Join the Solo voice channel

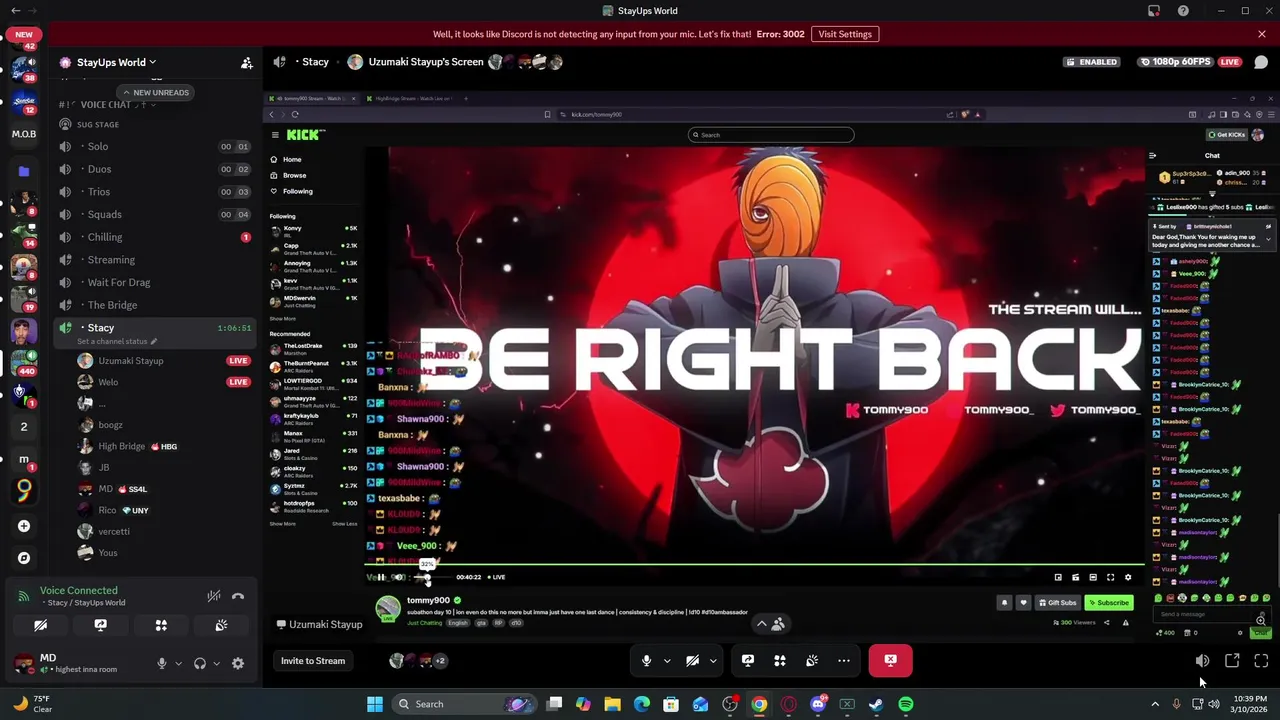(x=155, y=147)
